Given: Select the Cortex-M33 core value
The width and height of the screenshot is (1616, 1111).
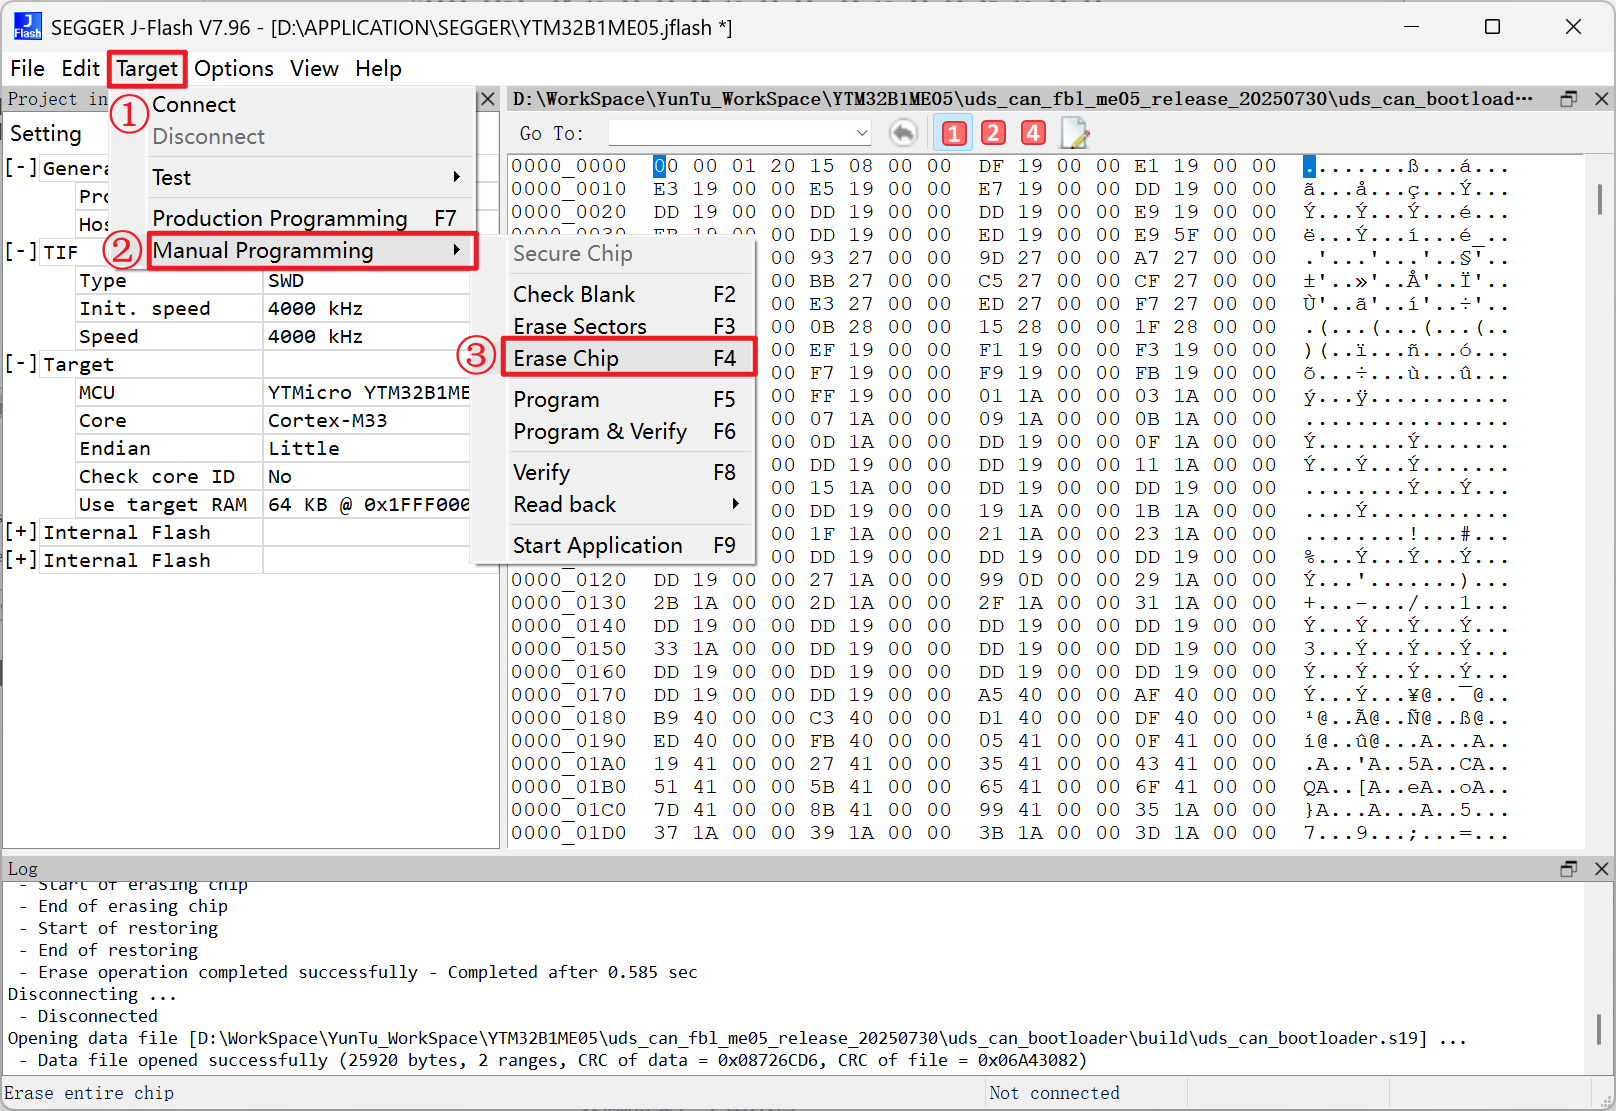Looking at the screenshot, I should 366,421.
